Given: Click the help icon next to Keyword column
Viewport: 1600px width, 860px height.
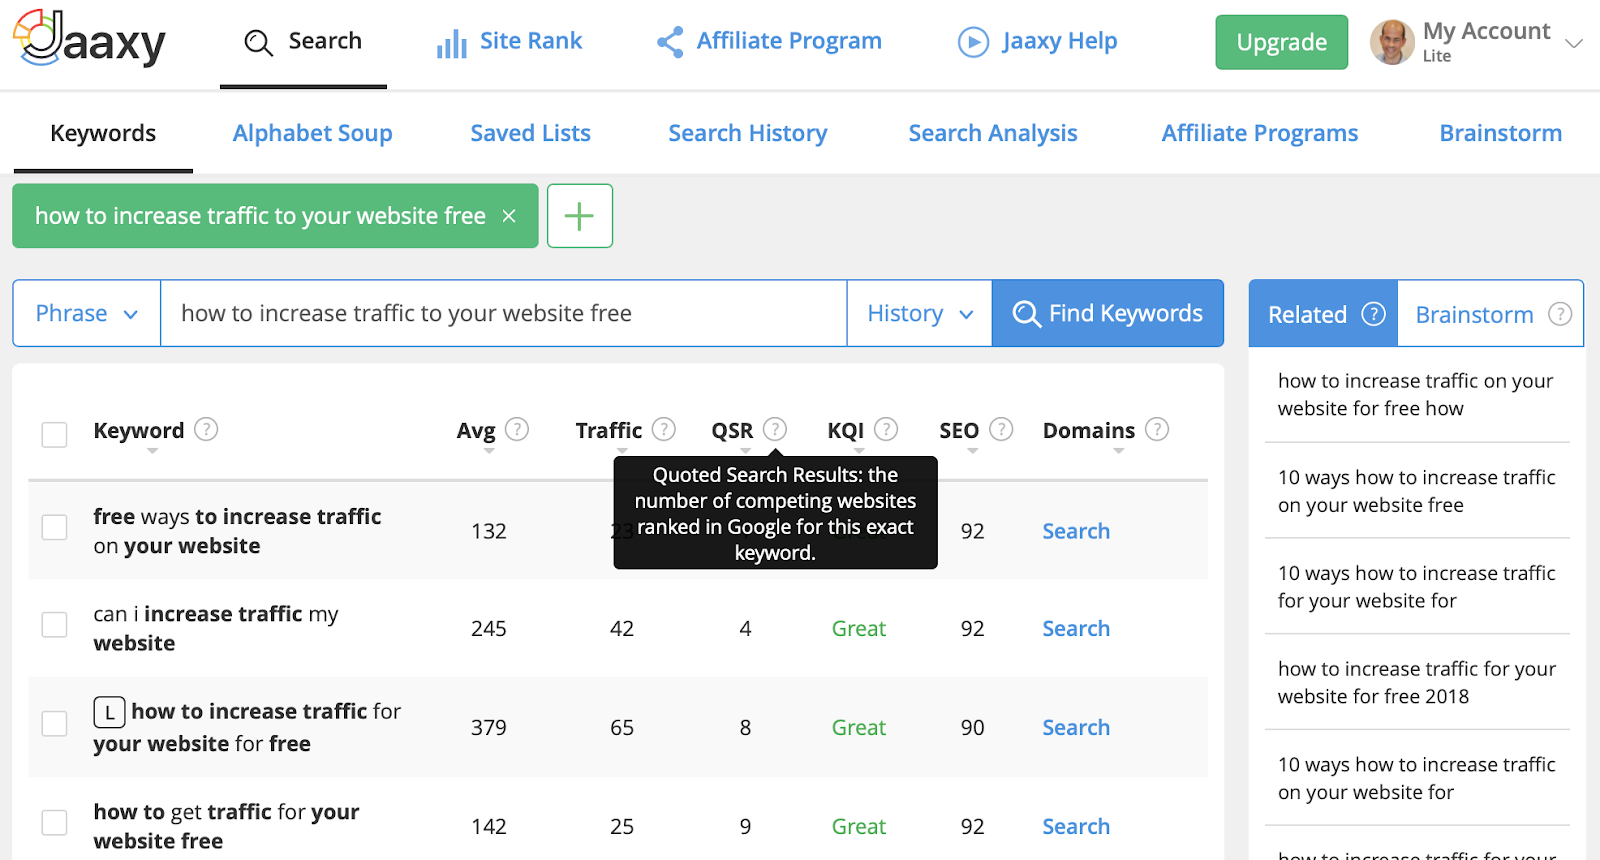Looking at the screenshot, I should coord(206,429).
